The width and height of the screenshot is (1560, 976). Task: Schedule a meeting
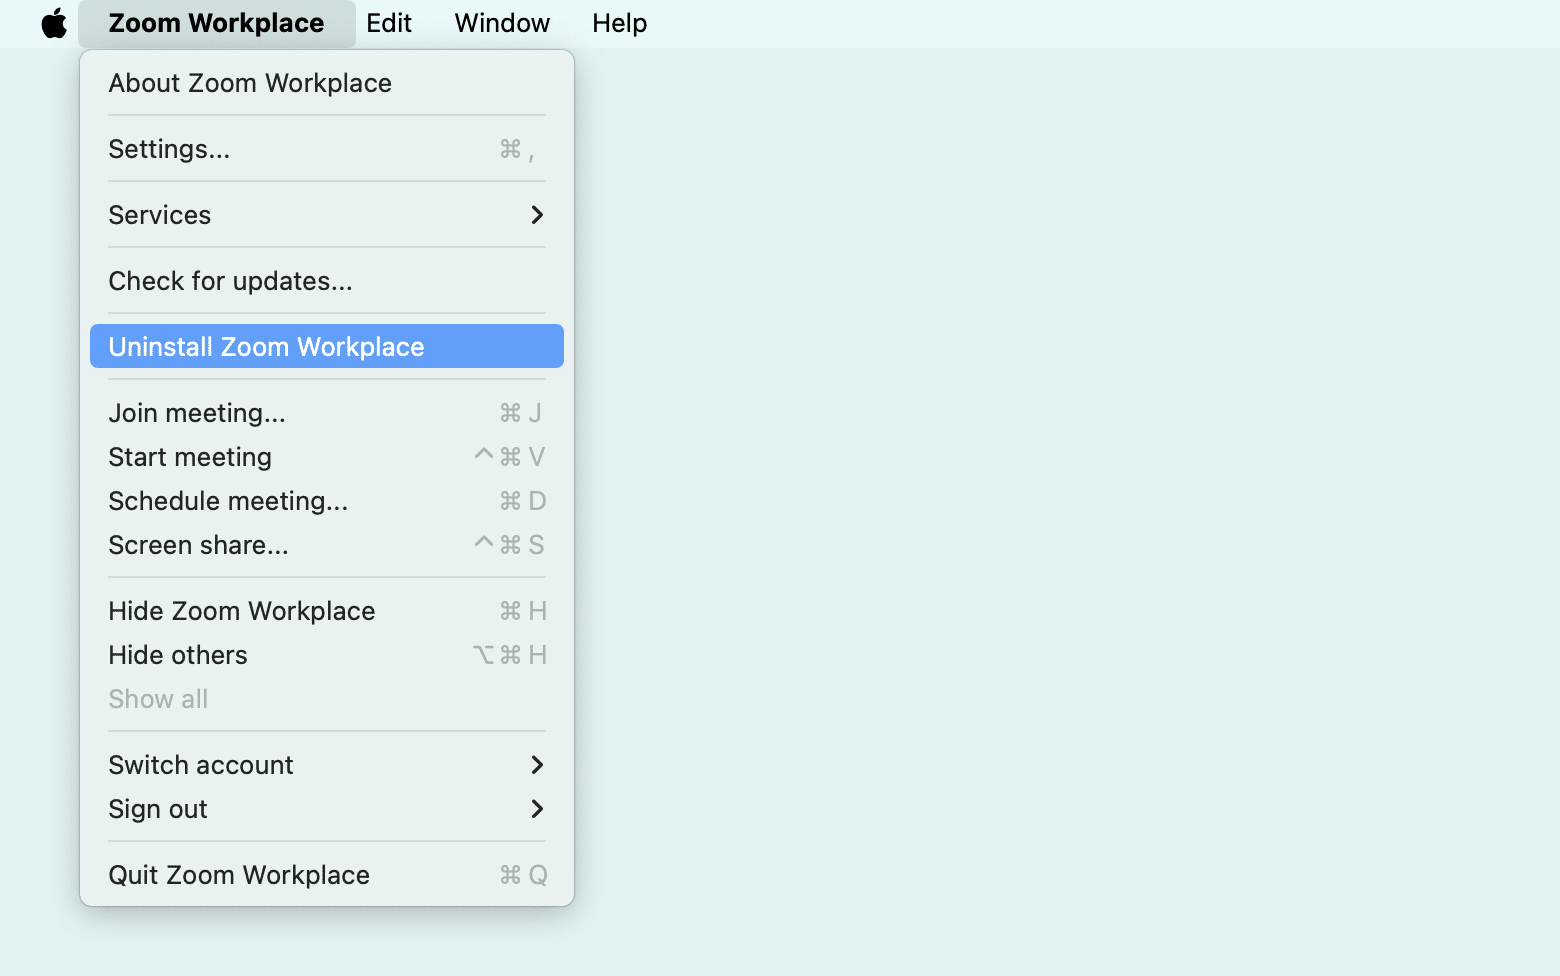coord(228,501)
